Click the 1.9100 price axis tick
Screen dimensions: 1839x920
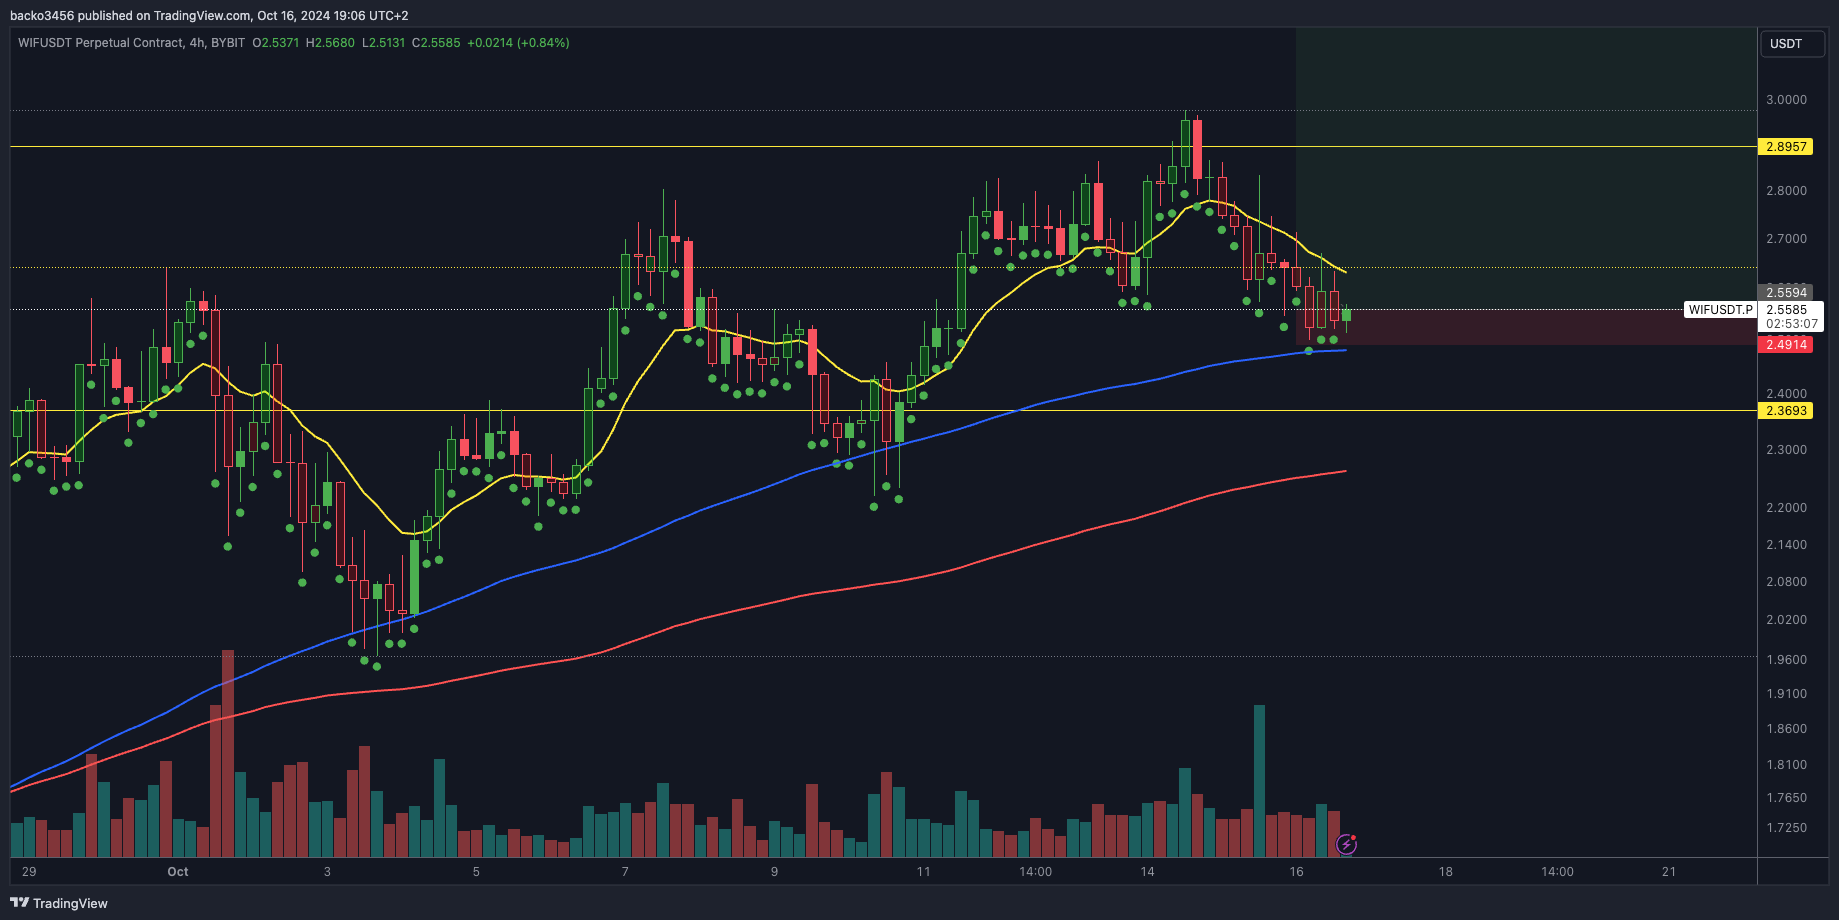[1786, 694]
